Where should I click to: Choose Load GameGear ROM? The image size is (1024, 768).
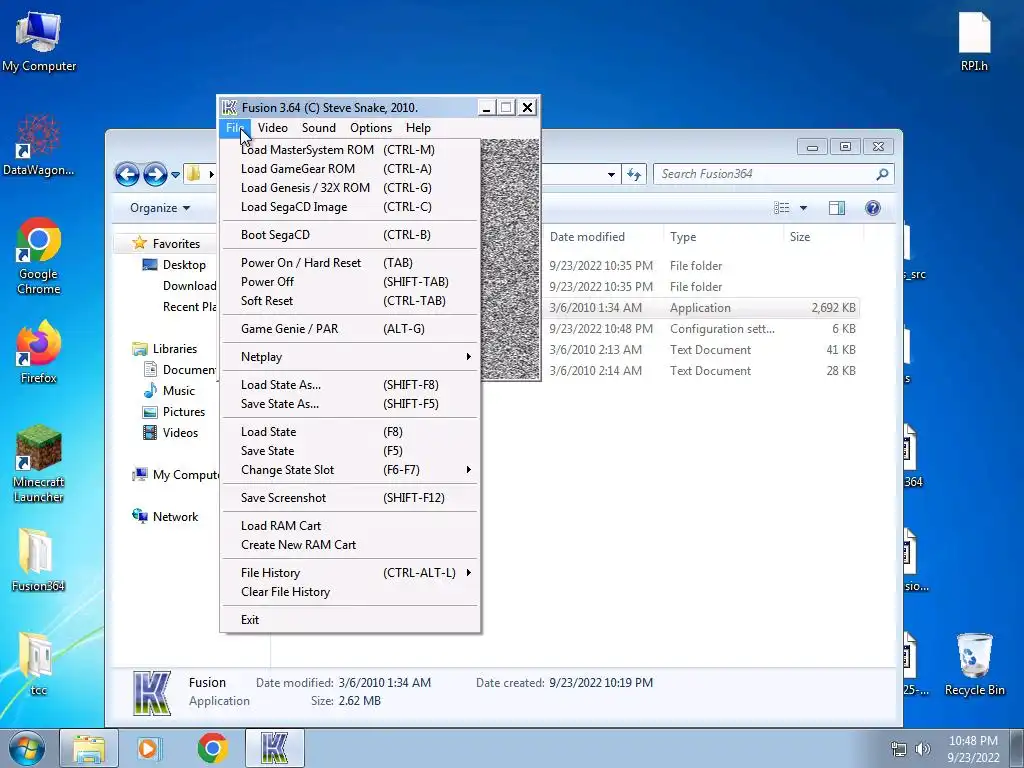[351, 168]
